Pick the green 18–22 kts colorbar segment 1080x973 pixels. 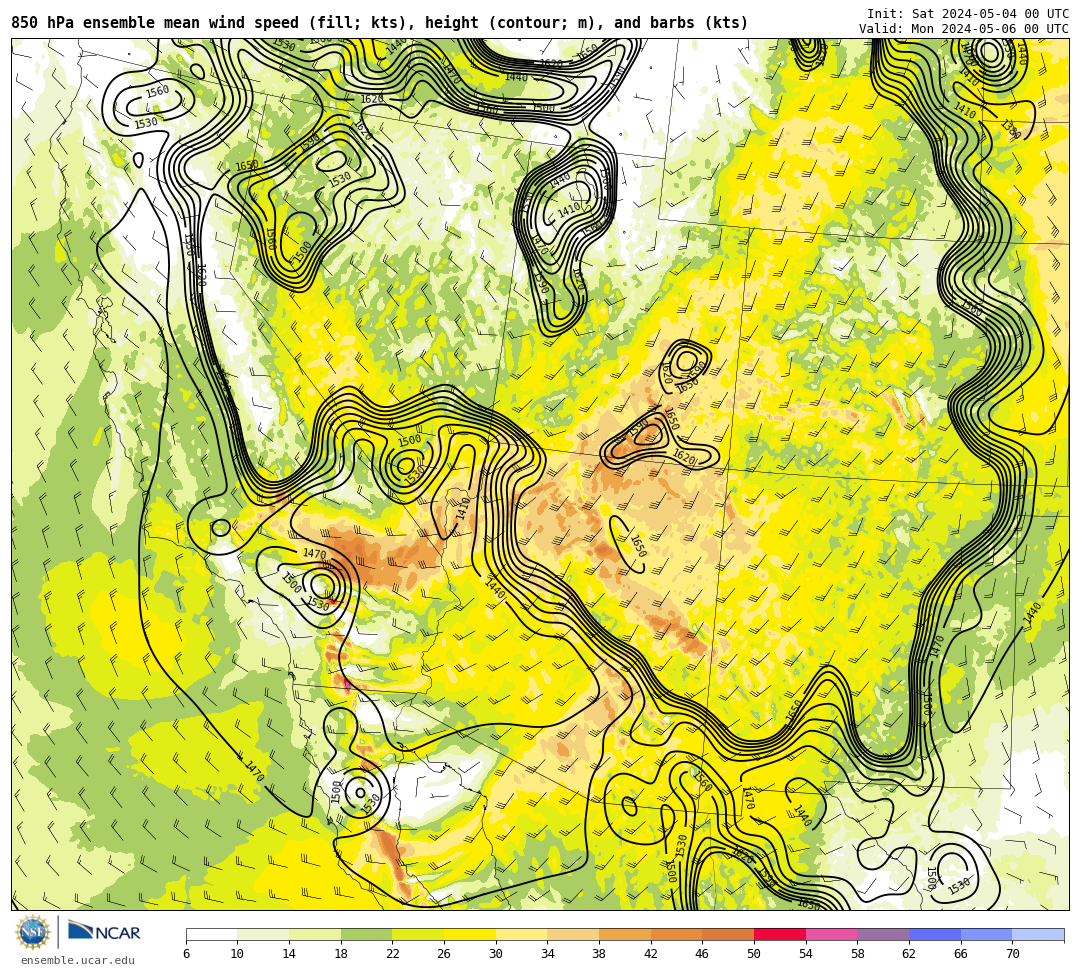click(366, 934)
